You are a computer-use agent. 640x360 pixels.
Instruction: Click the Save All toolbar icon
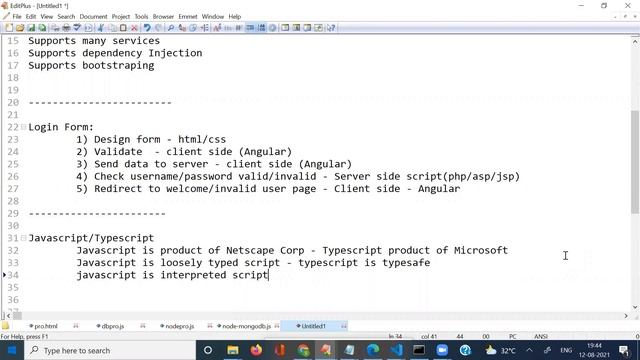point(42,28)
